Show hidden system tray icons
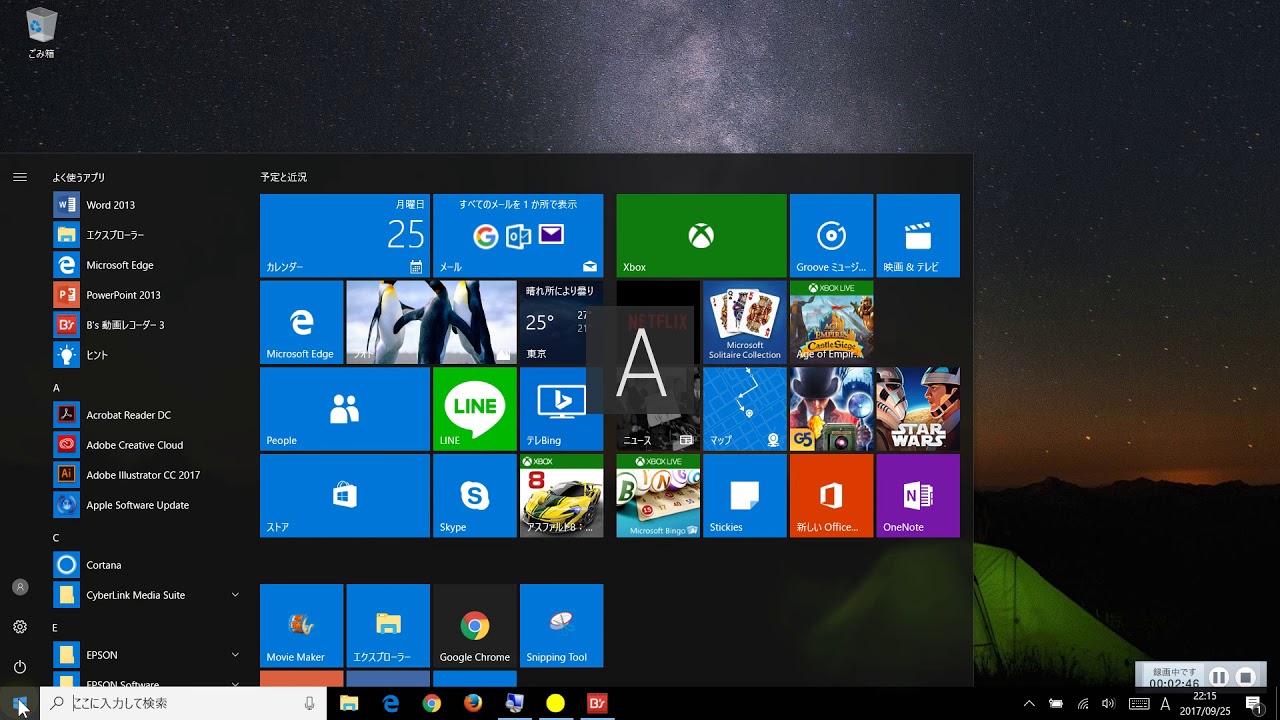Screen dimensions: 1280x720 [x=1028, y=704]
